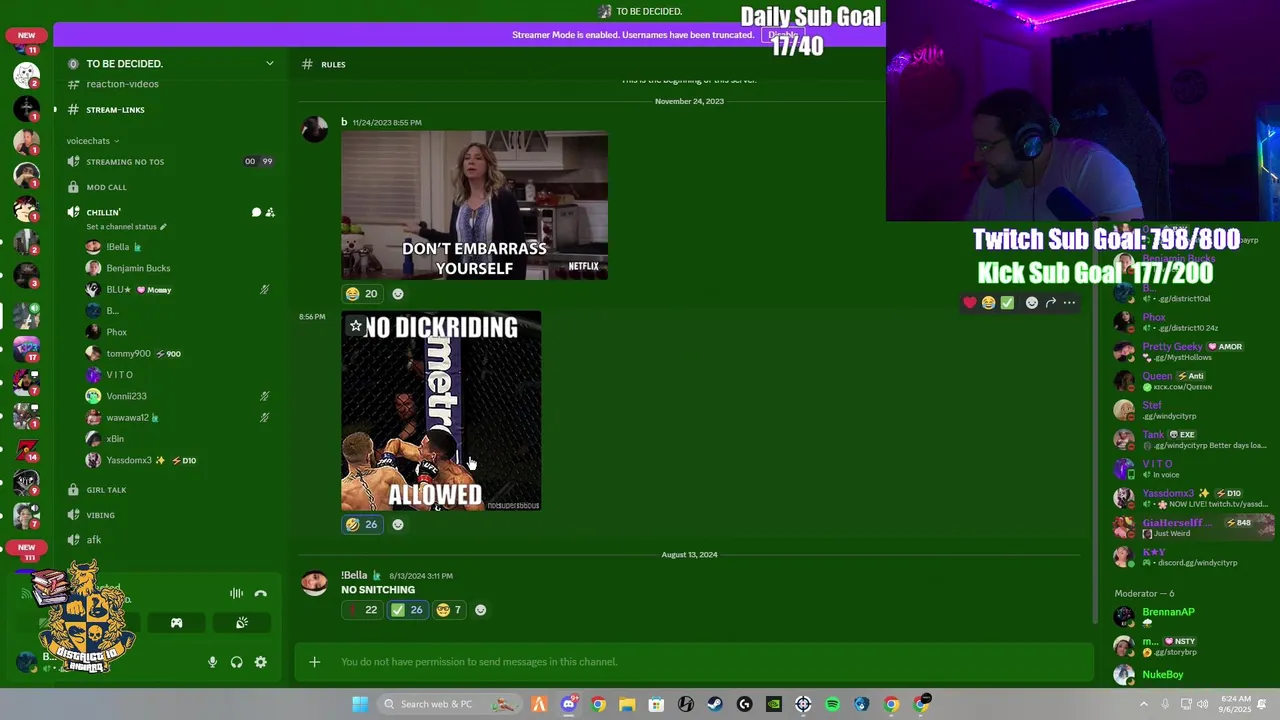1280x720 pixels.
Task: Open !Bella avatar on NO SNITCHING message
Action: (x=315, y=583)
